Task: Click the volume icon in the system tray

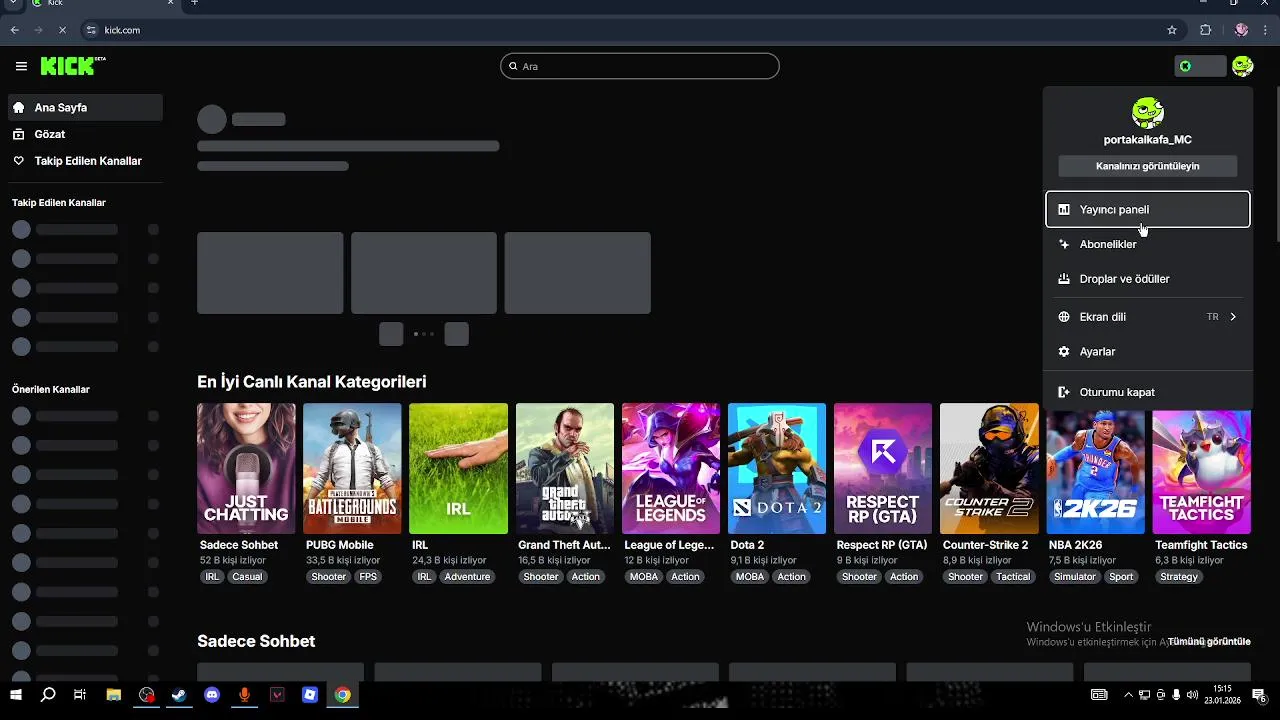Action: click(x=1190, y=695)
